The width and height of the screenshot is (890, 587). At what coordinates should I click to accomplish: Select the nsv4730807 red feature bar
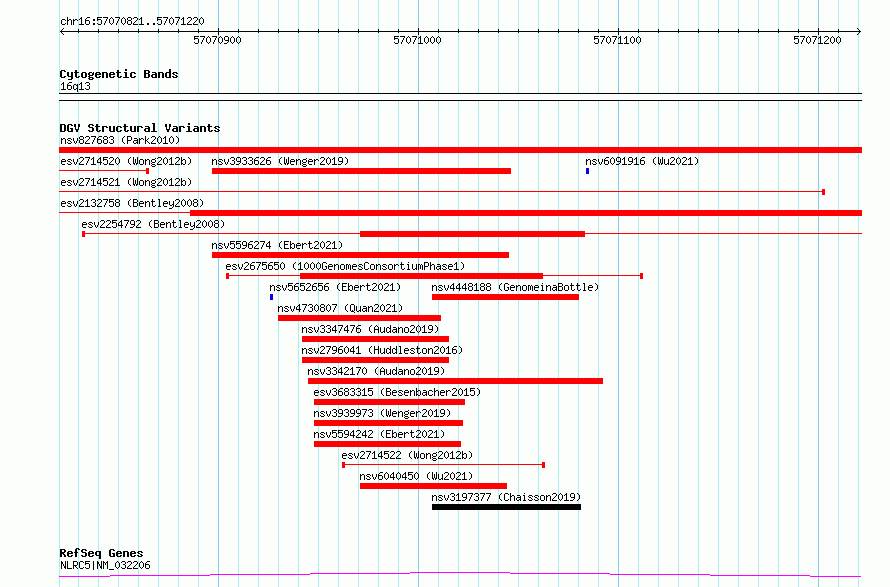(359, 318)
